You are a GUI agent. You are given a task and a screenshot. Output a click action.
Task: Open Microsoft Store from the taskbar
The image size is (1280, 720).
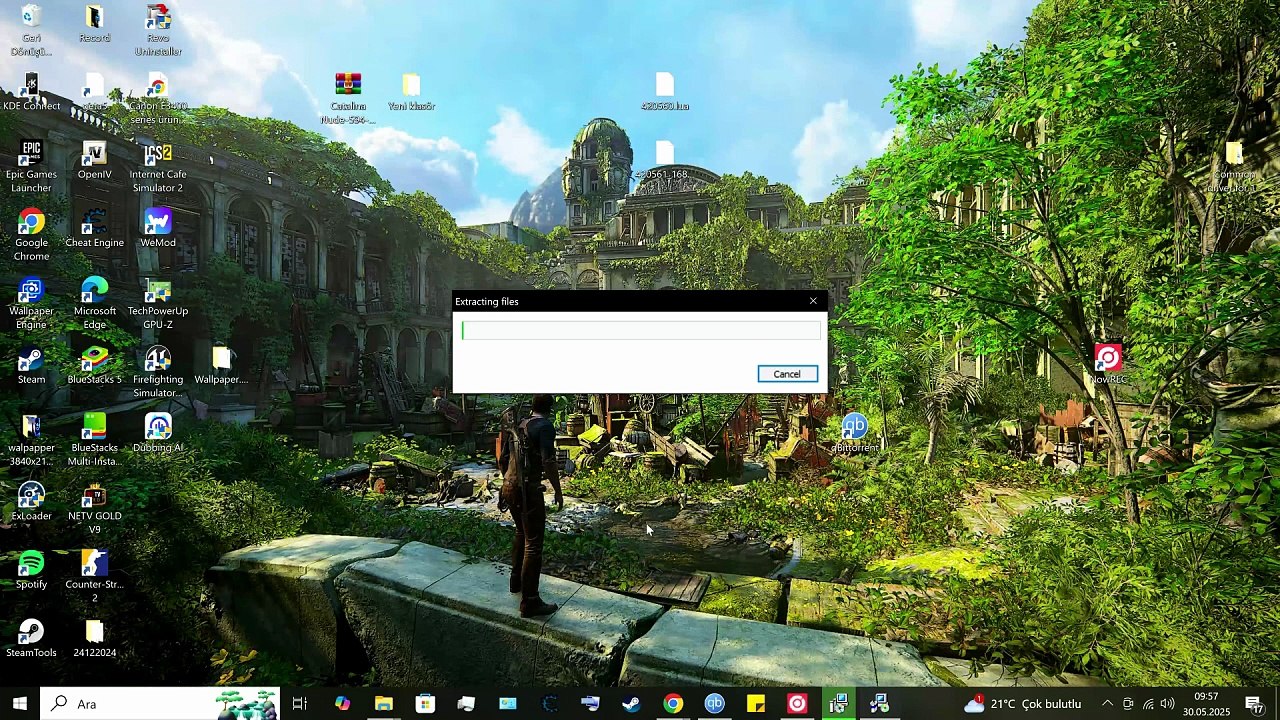point(425,704)
